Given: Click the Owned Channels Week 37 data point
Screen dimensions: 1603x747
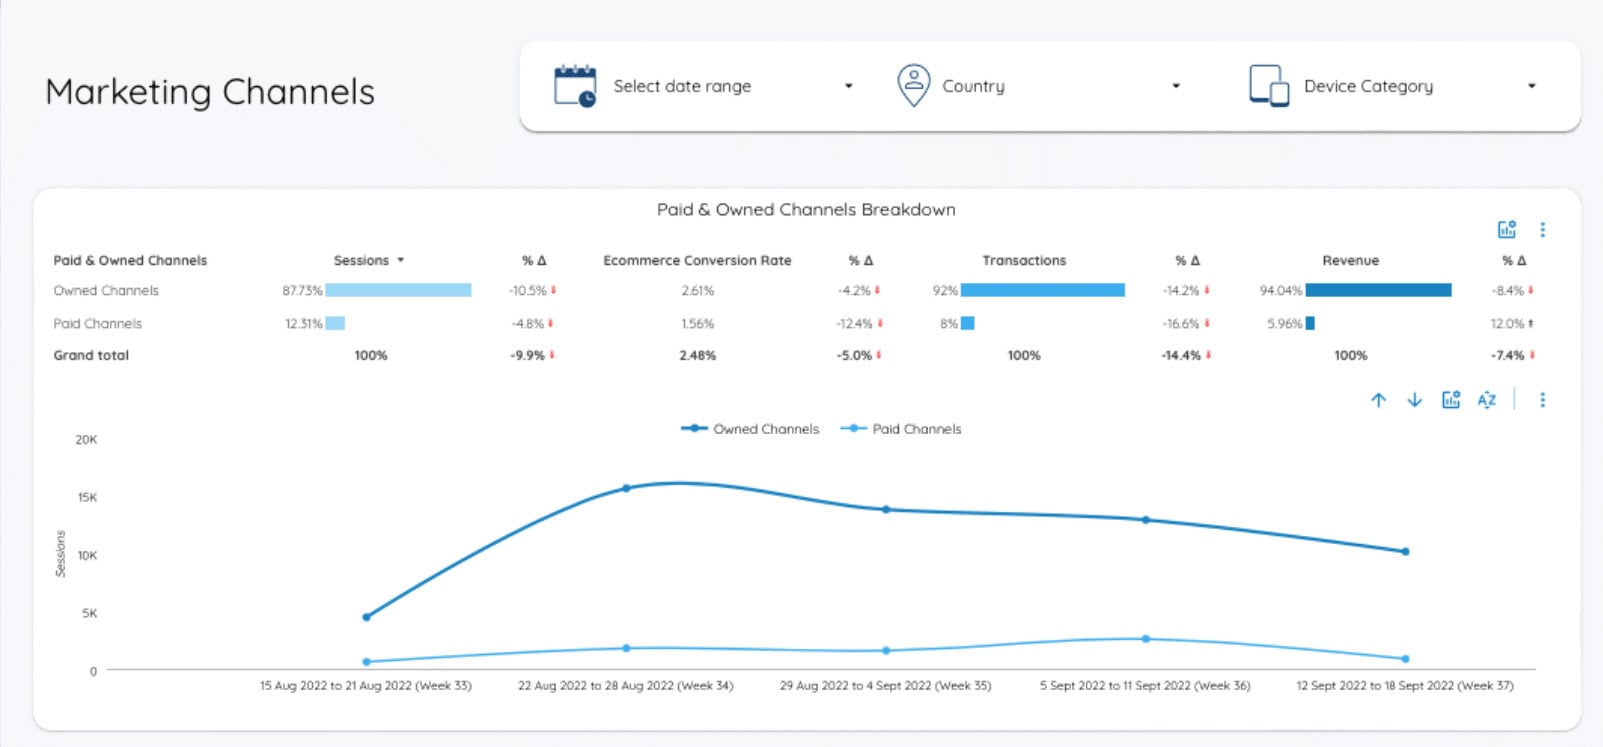Looking at the screenshot, I should coord(1405,552).
